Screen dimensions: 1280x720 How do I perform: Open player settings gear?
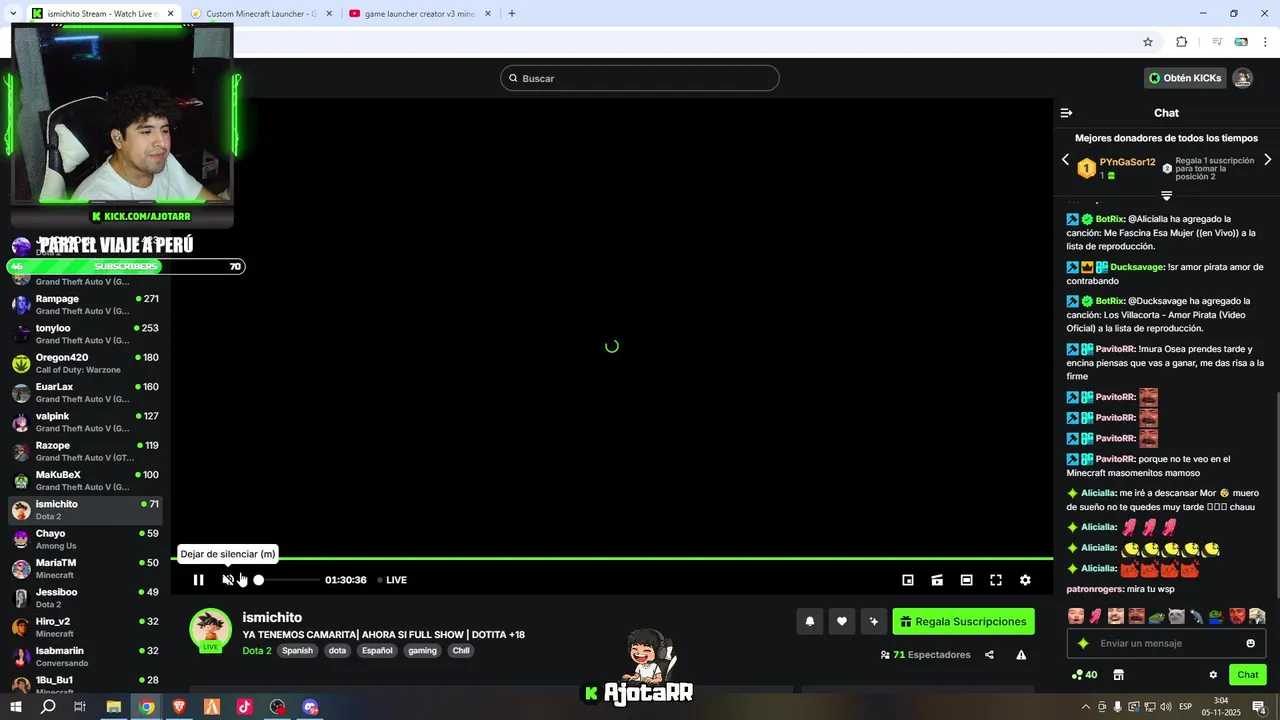tap(1025, 580)
